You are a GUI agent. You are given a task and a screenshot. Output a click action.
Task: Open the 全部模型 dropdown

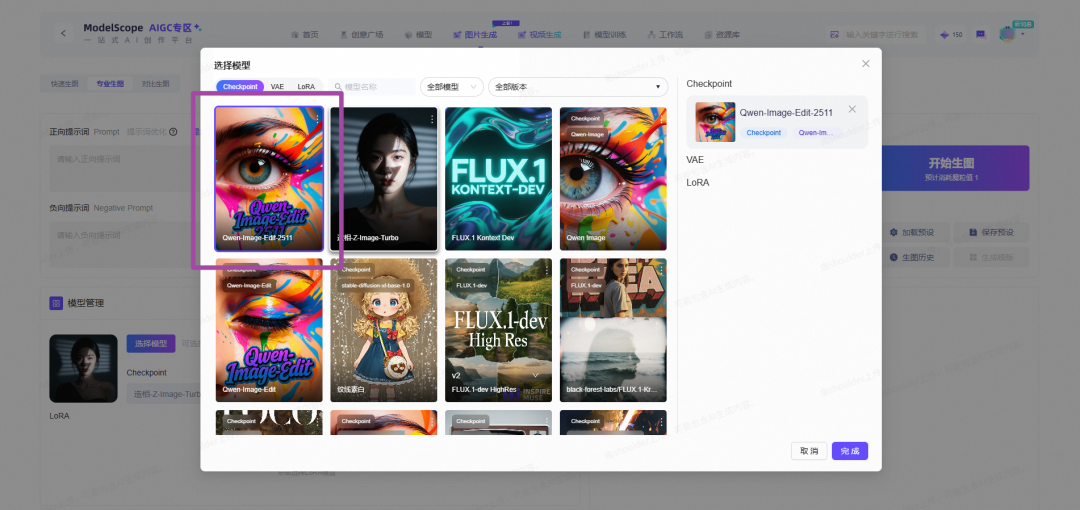(x=452, y=87)
